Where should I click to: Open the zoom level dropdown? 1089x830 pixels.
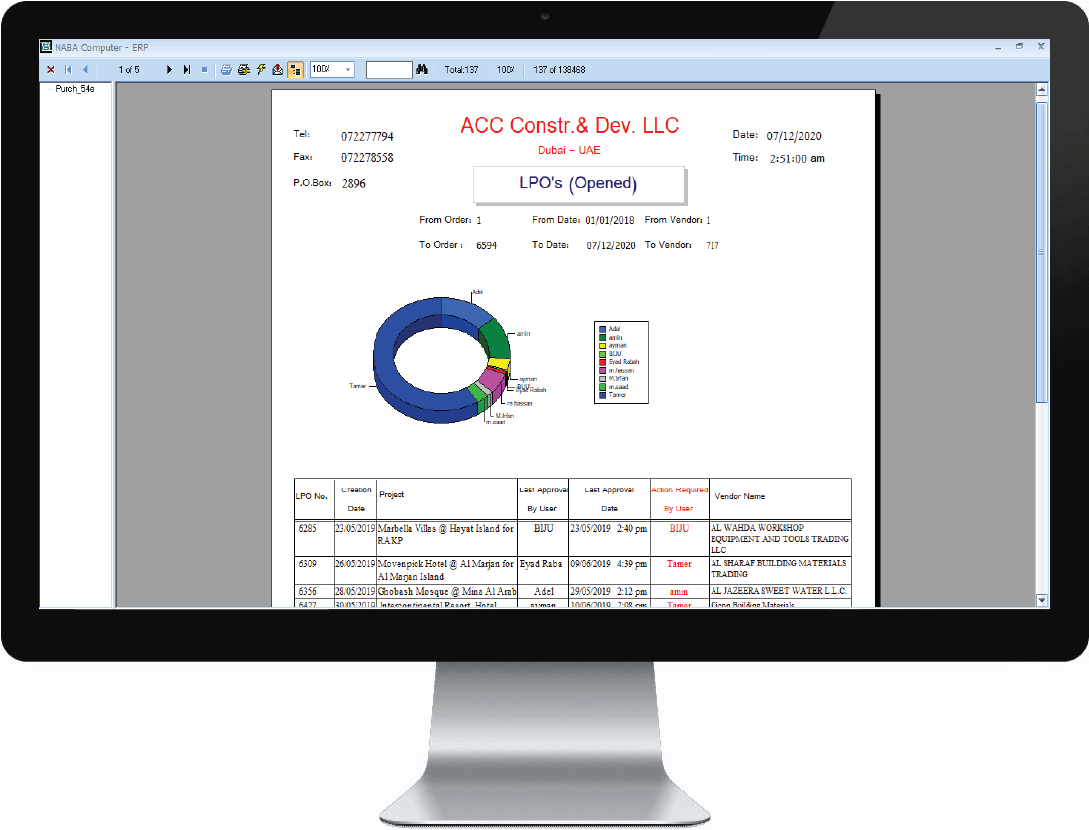[x=348, y=69]
